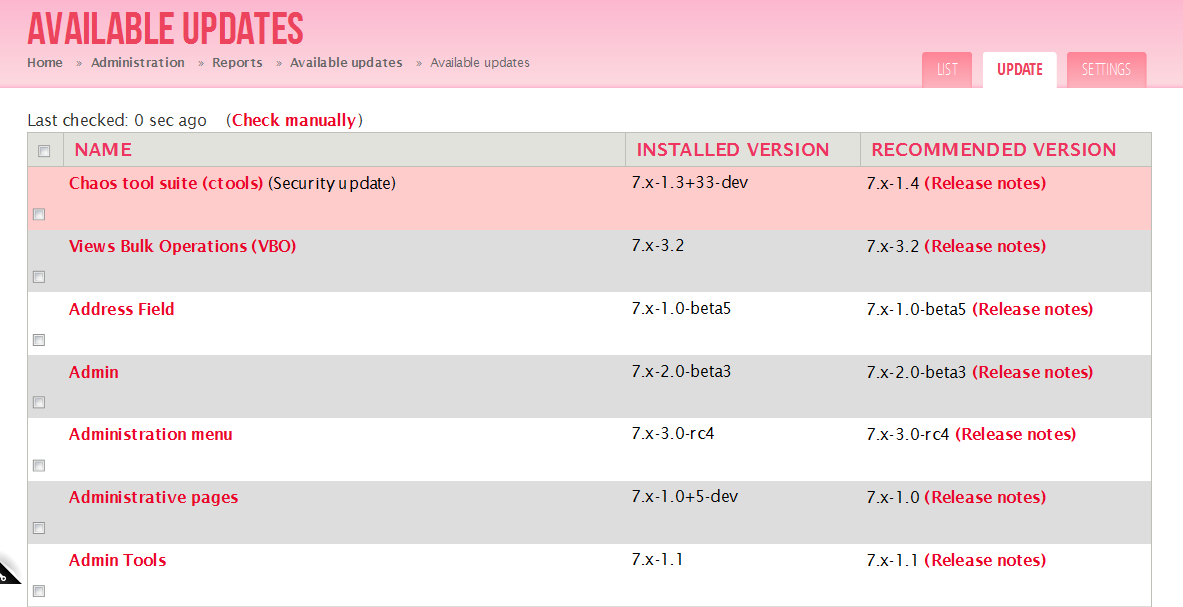Click the Available Updates page heading
Screen dimensions: 1183x607
coord(165,29)
